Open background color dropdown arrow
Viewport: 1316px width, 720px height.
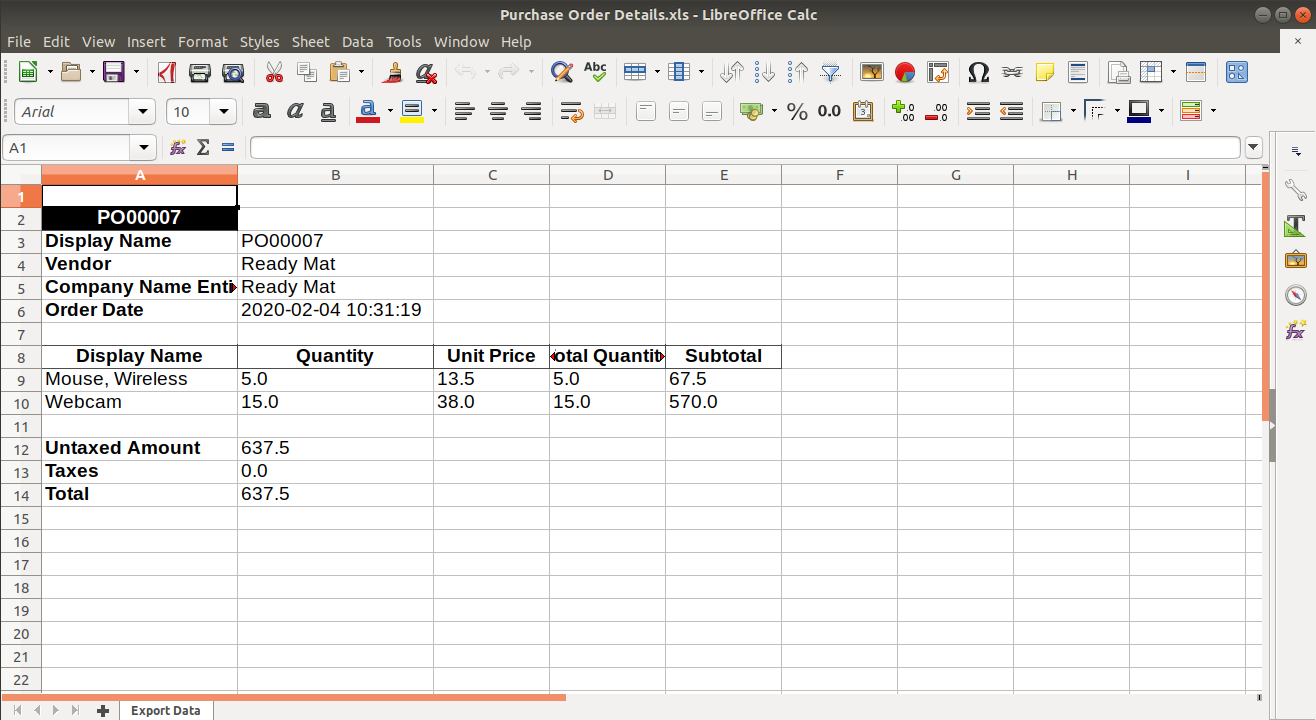433,111
